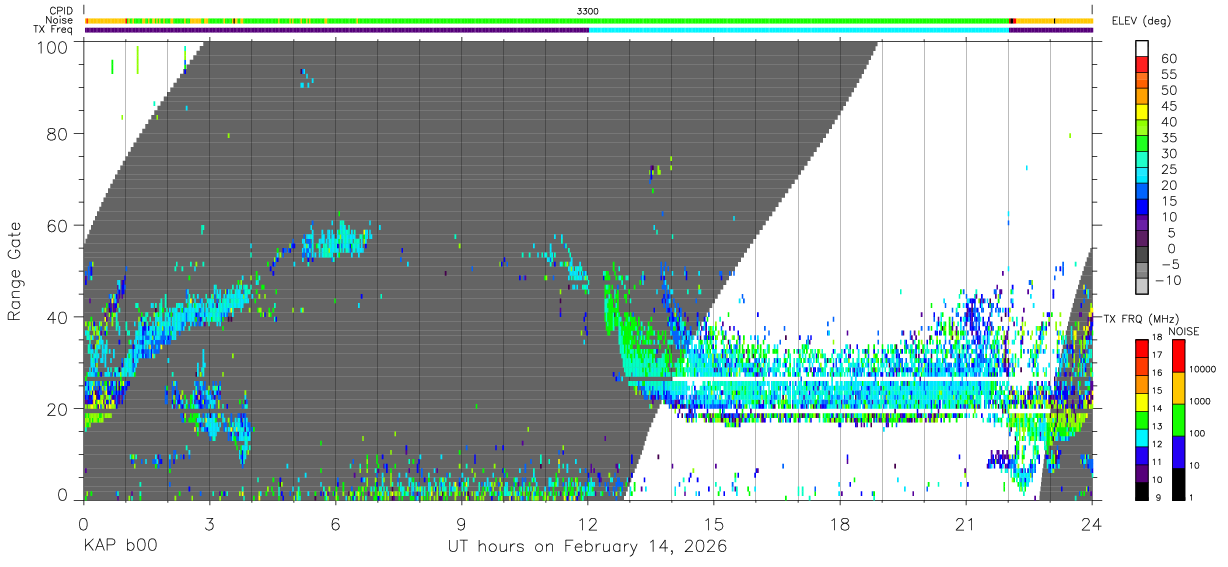Click the 40 label on ELEV colorbar
1228x567 pixels.
[x=1169, y=122]
